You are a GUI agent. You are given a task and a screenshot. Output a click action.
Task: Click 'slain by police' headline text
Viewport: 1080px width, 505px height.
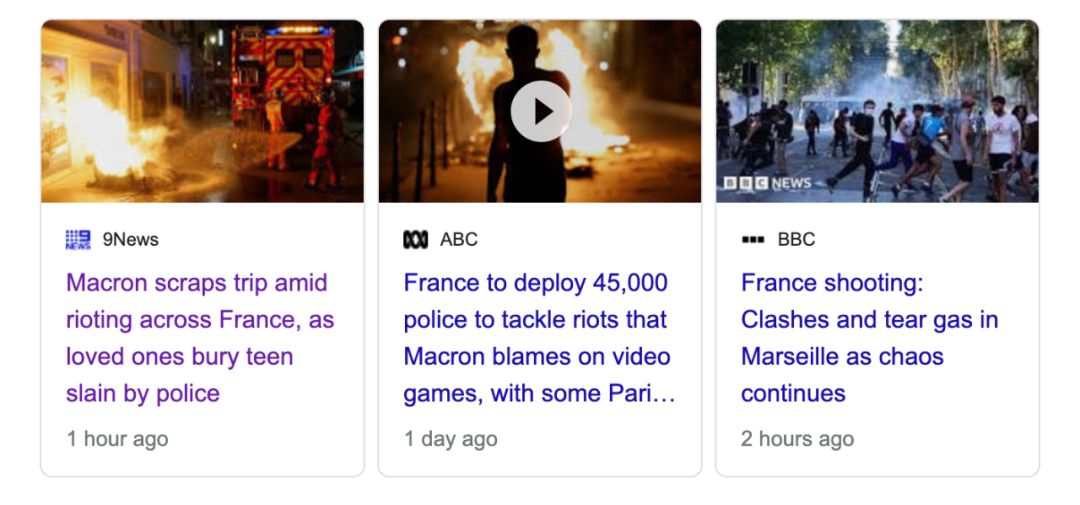(143, 393)
